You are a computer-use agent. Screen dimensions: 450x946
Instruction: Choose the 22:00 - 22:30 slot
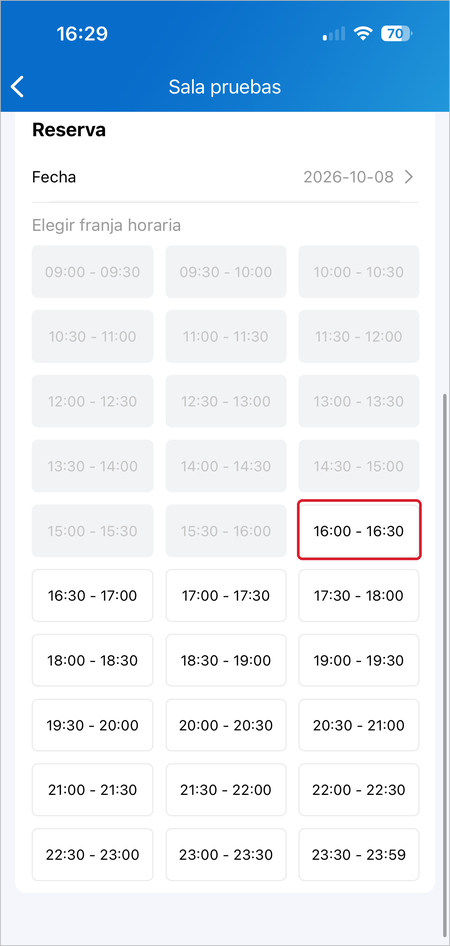coord(359,790)
